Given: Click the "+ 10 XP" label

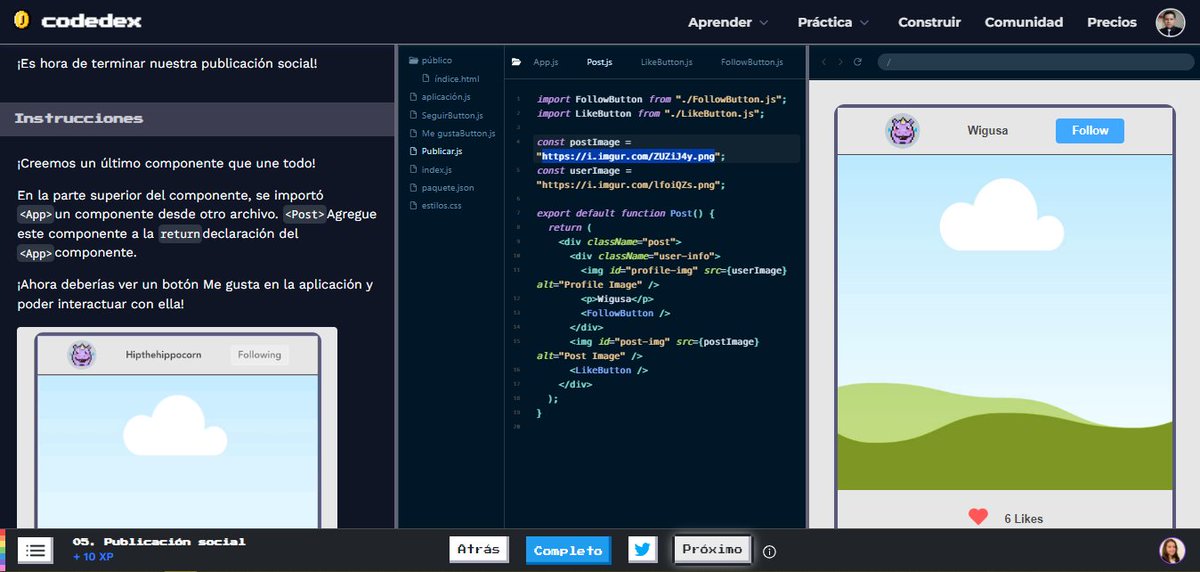Looking at the screenshot, I should [x=93, y=556].
